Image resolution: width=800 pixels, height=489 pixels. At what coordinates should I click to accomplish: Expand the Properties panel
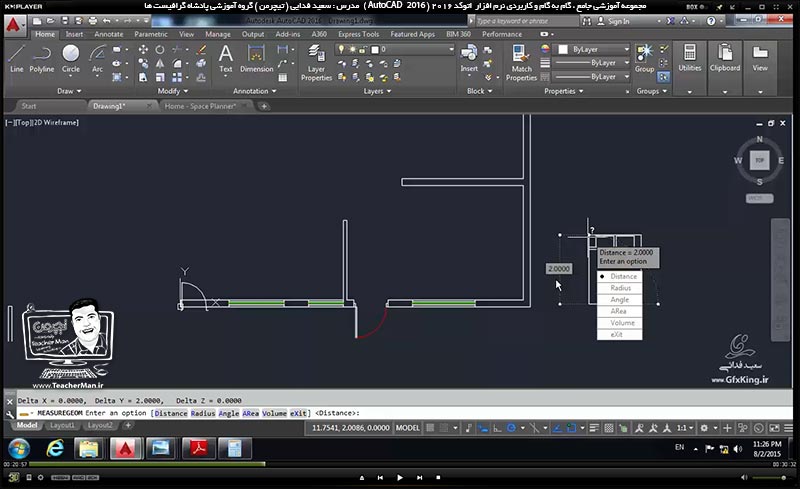564,91
